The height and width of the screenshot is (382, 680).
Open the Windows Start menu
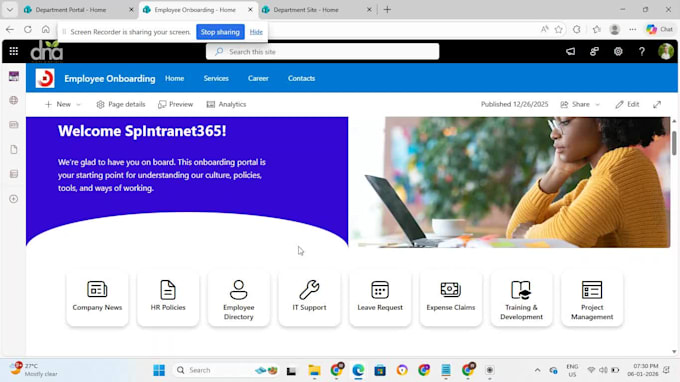(159, 370)
